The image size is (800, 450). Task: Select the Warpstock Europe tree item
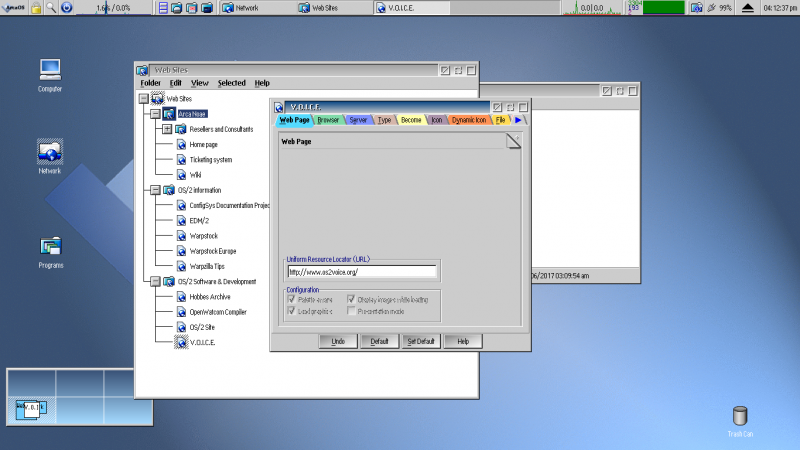click(213, 251)
